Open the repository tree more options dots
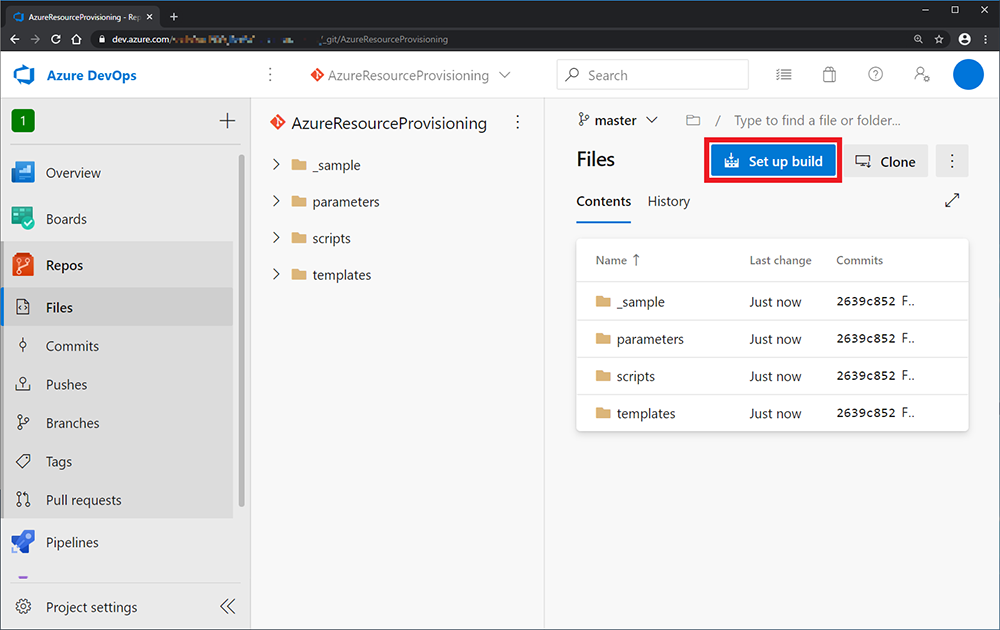1000x630 pixels. pos(518,122)
